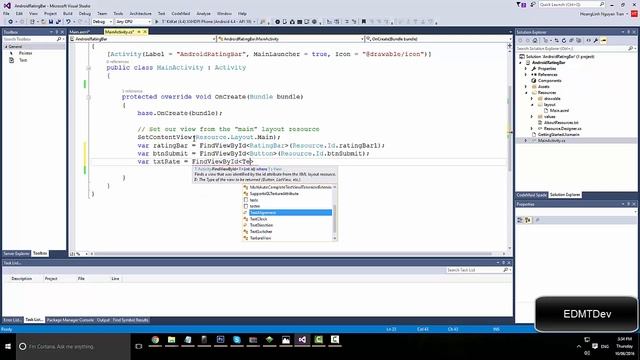The width and height of the screenshot is (640, 360).
Task: Switch to the Main.axml tab
Action: (x=80, y=32)
